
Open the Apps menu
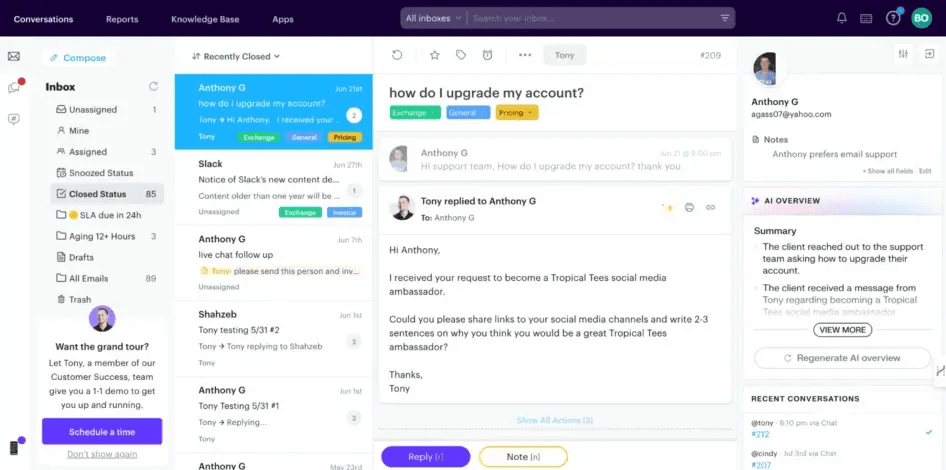[282, 19]
